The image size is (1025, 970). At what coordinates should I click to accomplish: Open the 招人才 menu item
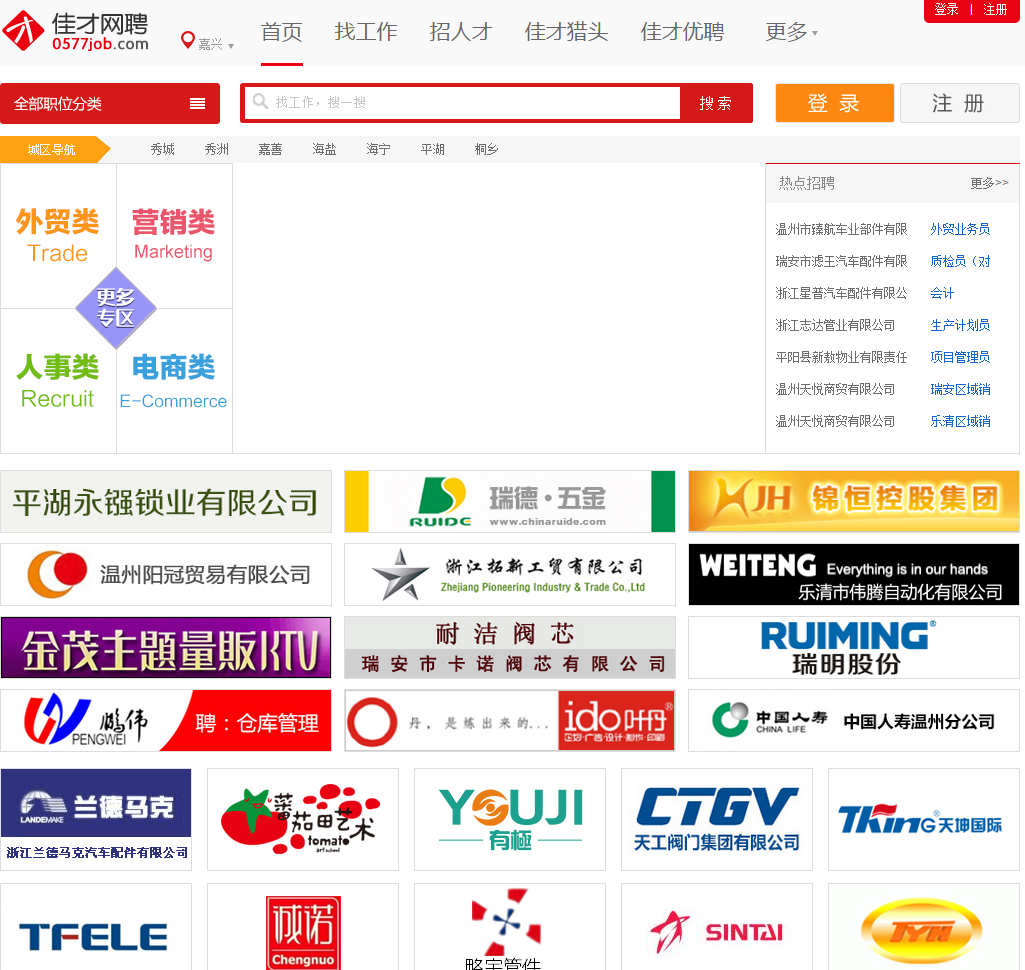point(460,31)
